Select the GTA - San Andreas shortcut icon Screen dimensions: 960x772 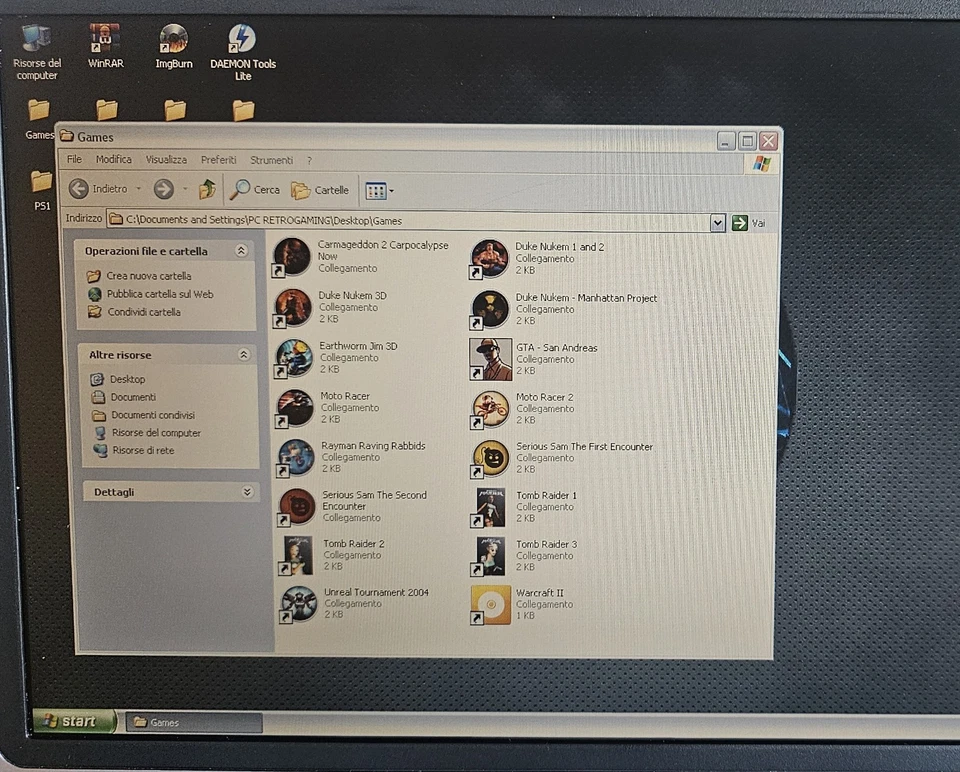[490, 359]
